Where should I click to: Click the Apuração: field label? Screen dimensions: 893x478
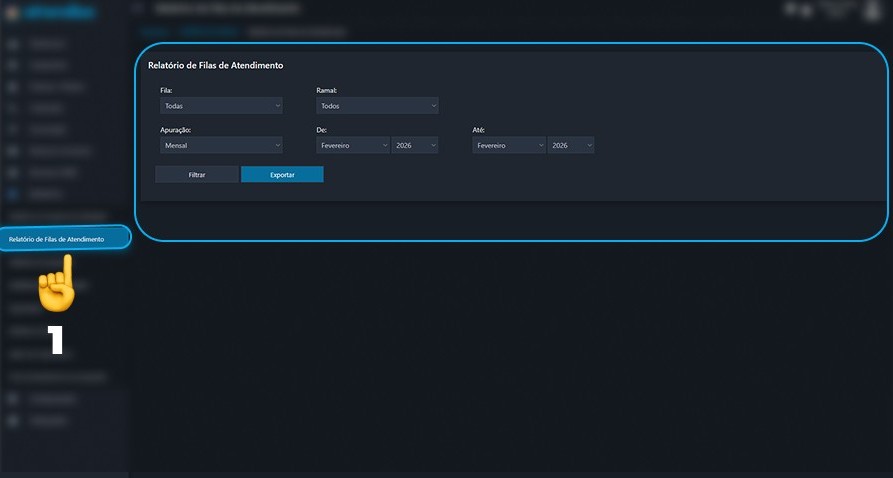pyautogui.click(x=175, y=130)
